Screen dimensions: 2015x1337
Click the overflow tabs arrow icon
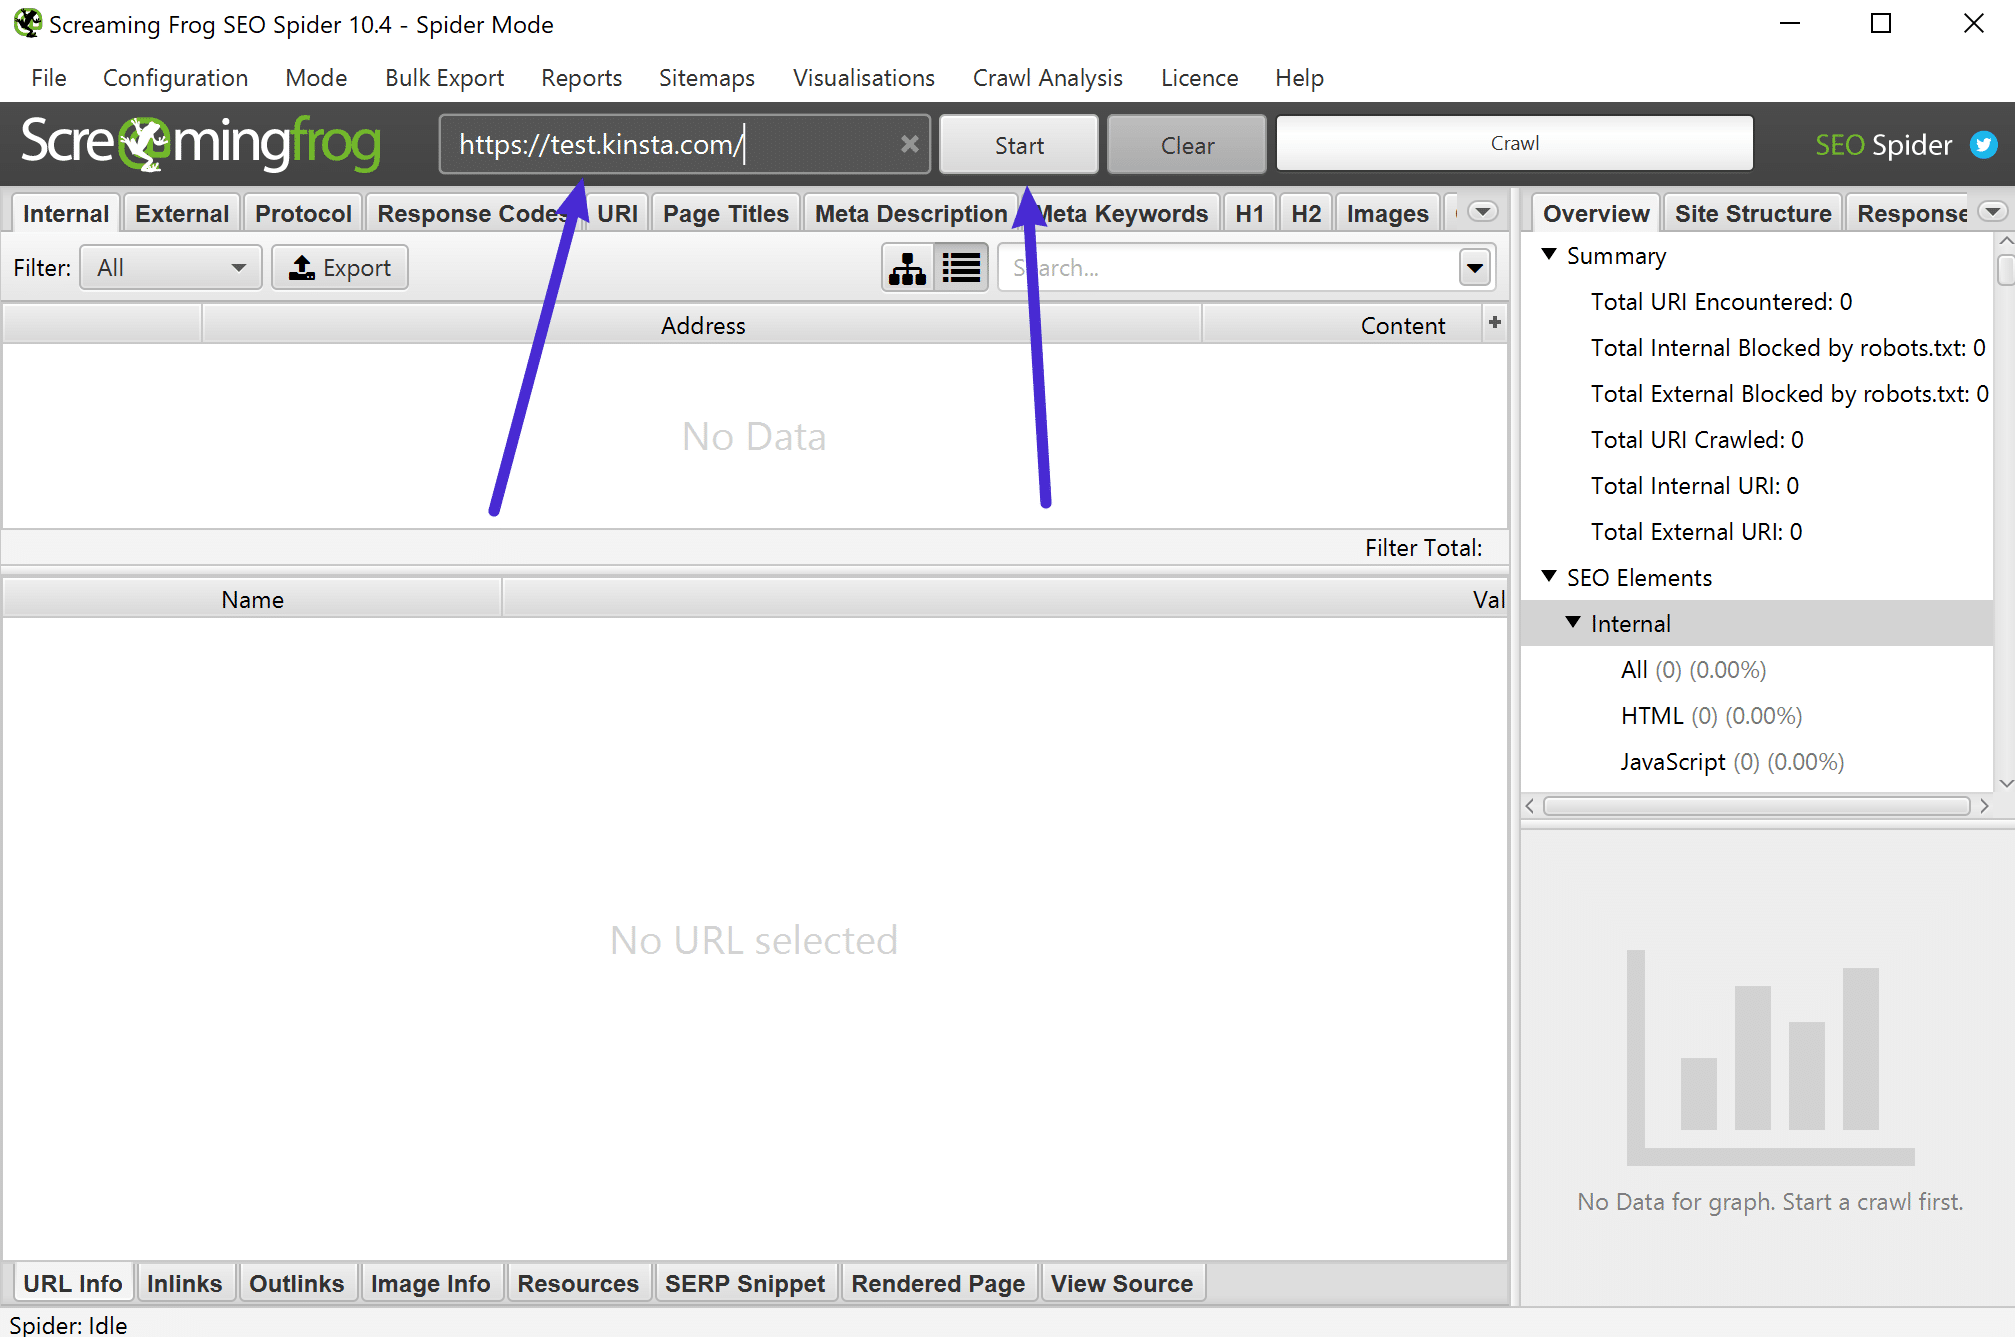tap(1480, 210)
